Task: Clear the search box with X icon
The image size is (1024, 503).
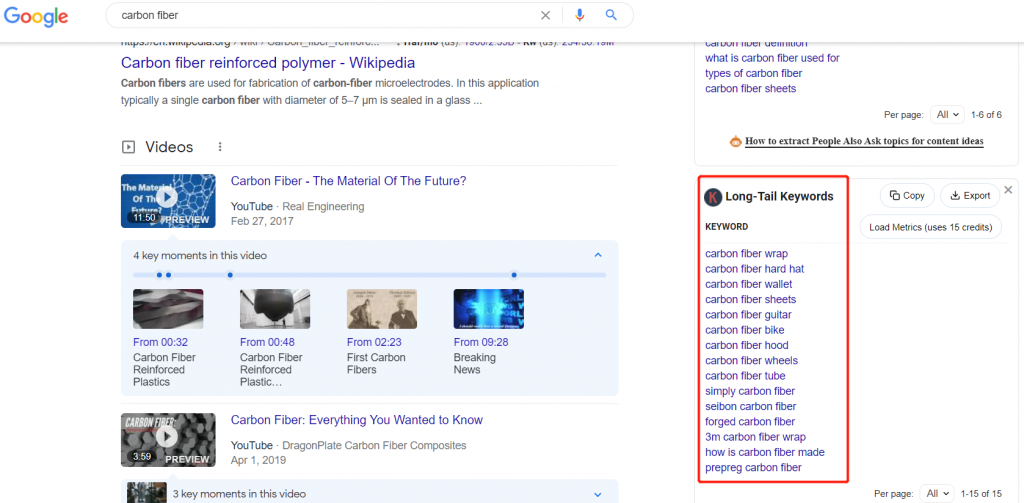Action: click(x=545, y=16)
